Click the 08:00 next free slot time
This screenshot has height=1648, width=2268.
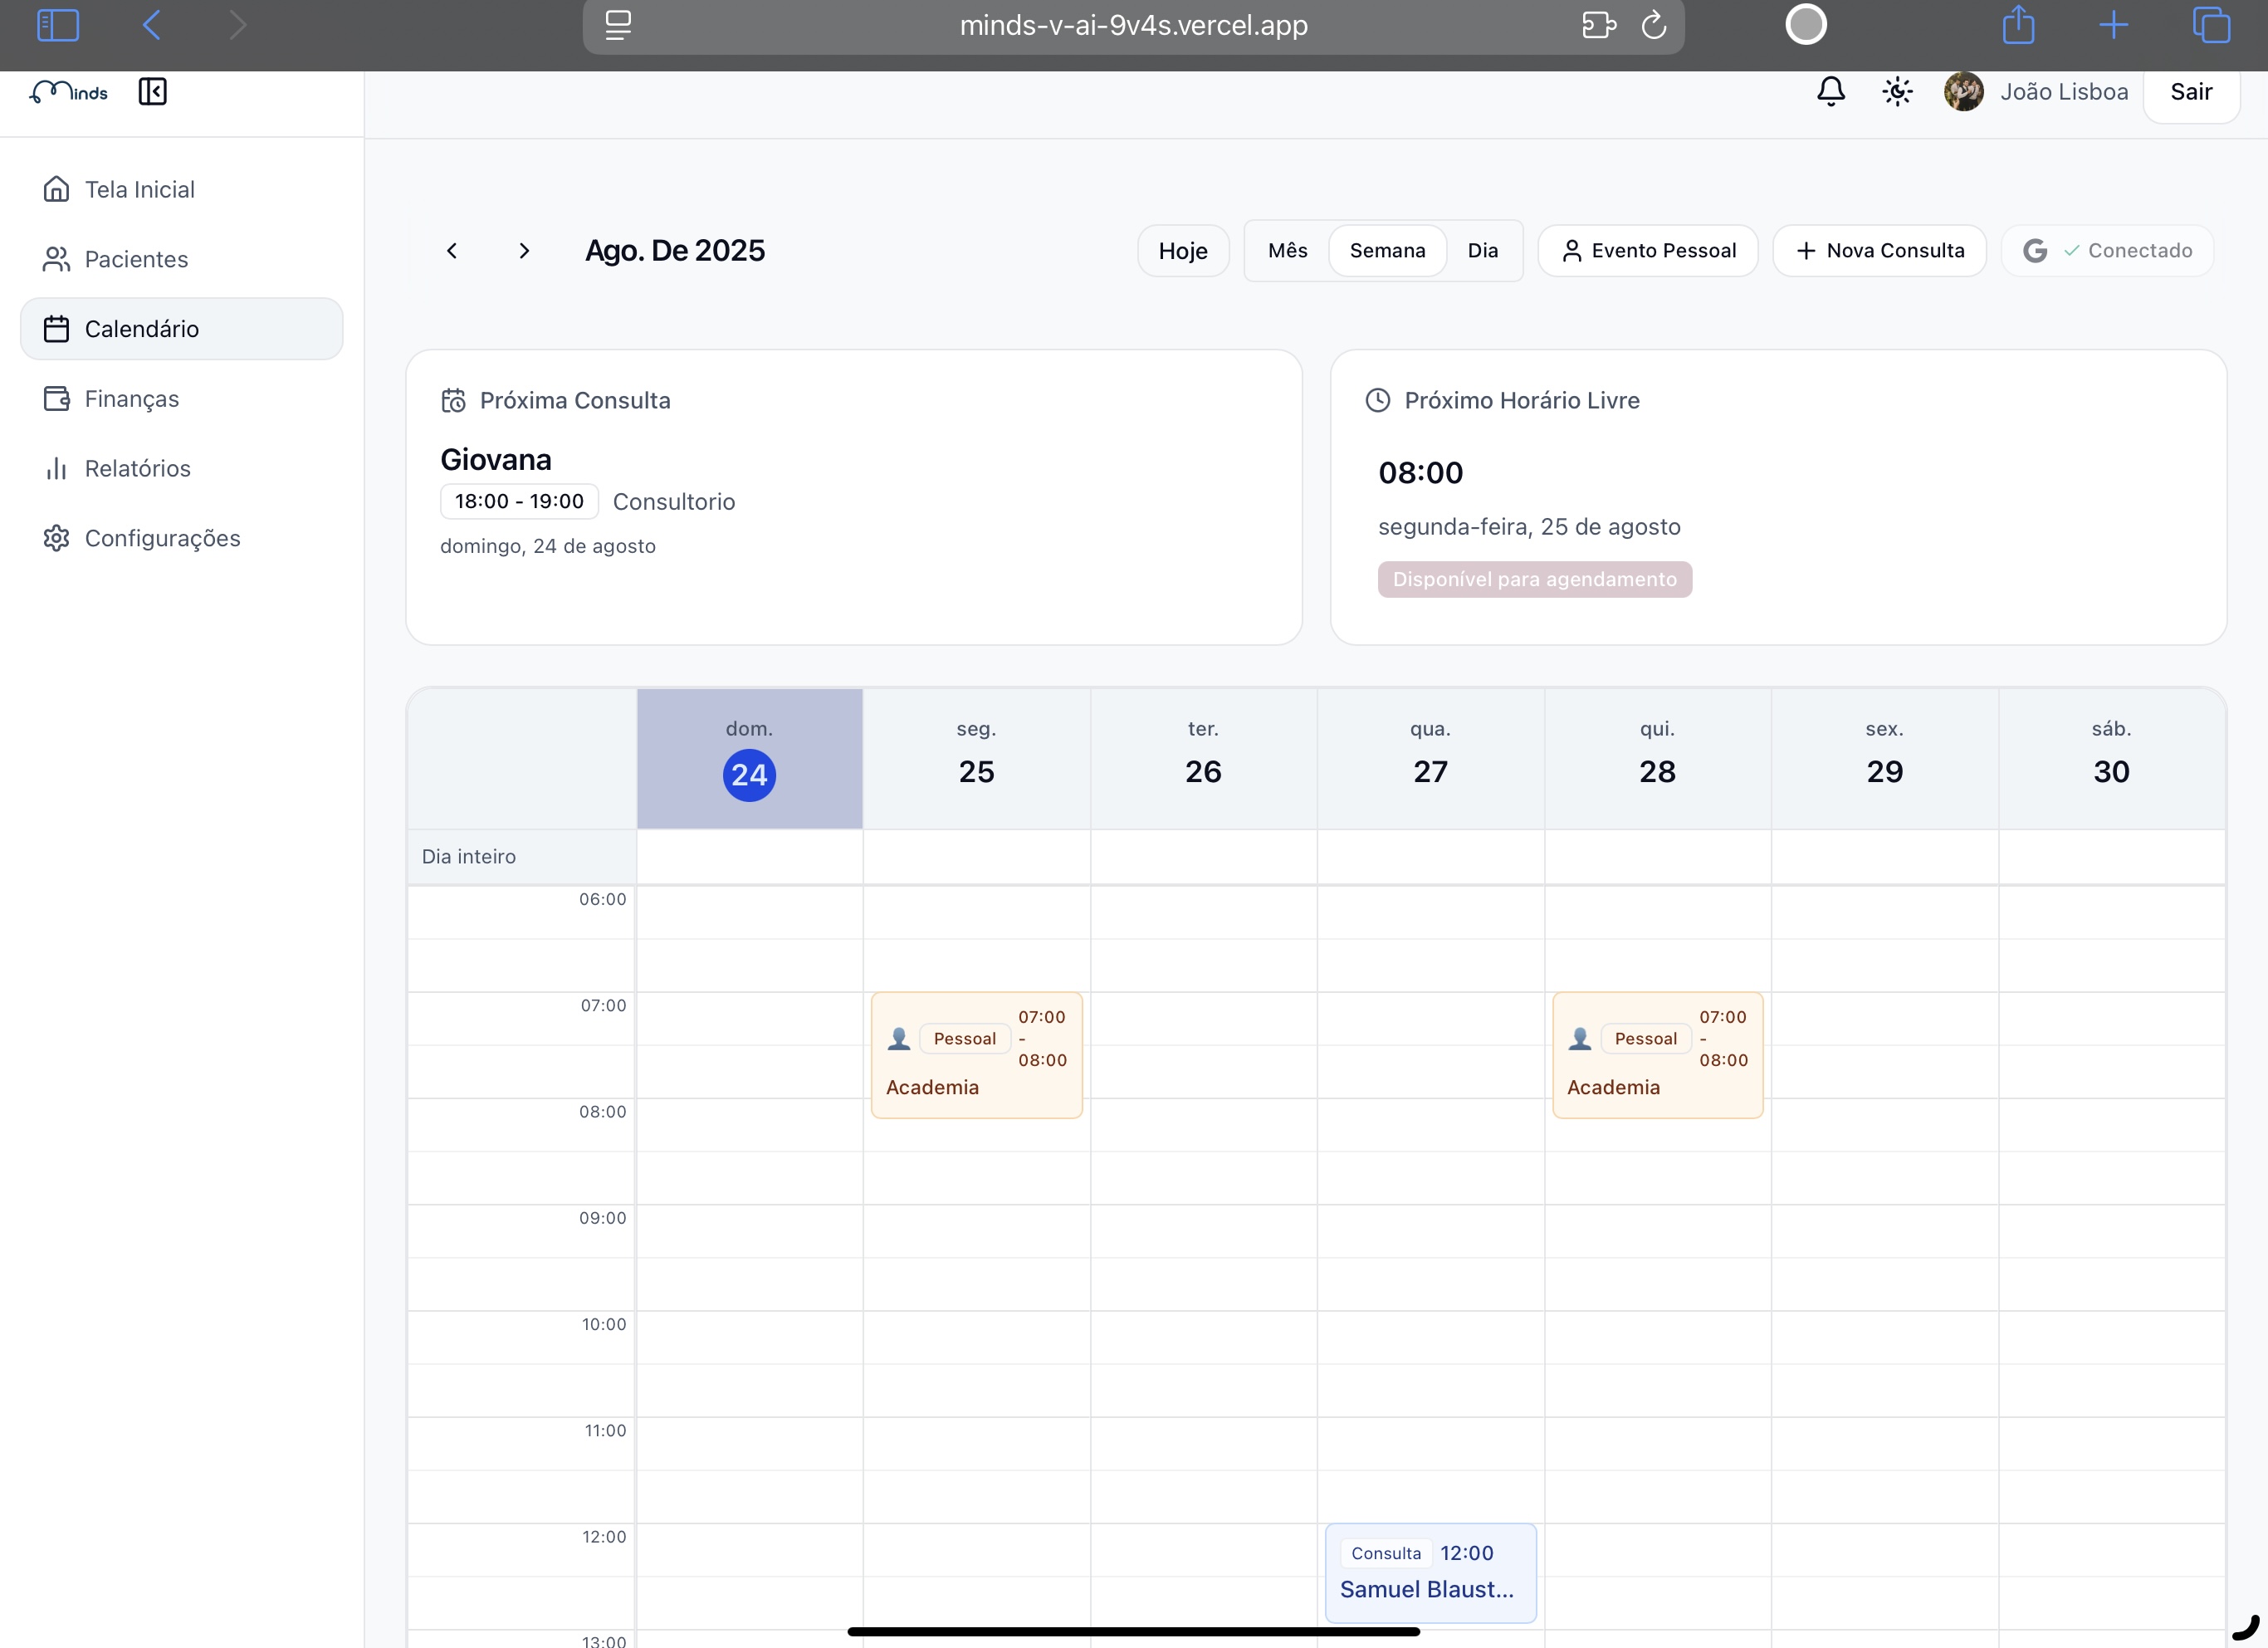[1420, 473]
